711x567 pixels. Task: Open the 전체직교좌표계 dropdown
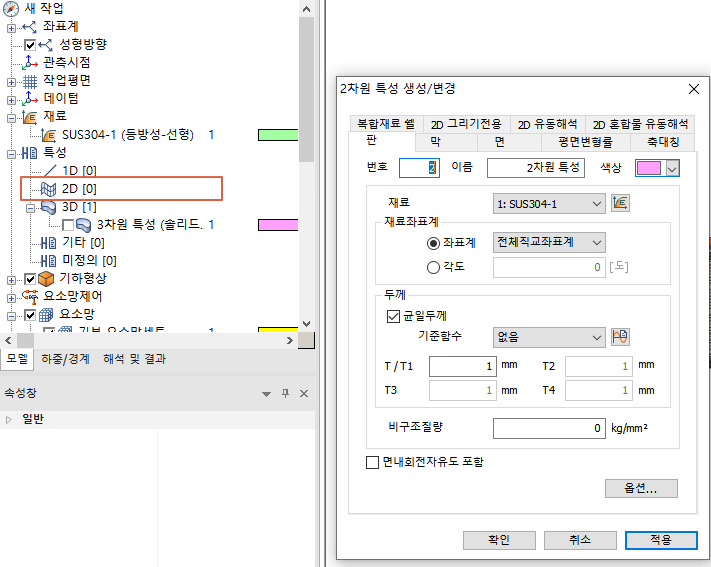(x=549, y=242)
